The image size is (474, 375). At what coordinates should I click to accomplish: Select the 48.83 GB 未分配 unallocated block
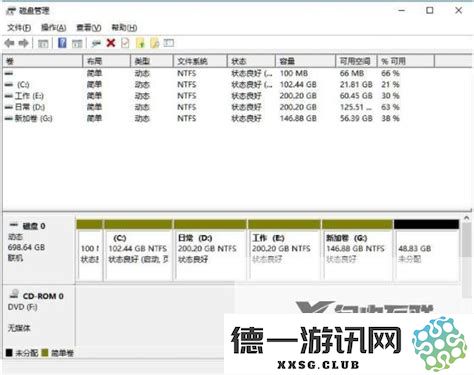426,250
